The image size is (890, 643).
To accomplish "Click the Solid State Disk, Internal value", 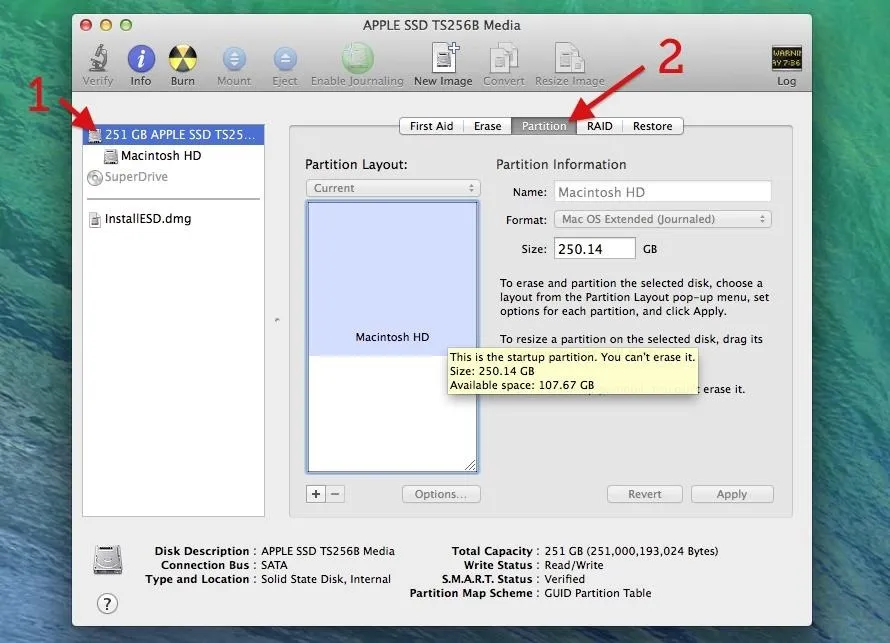I will (x=326, y=579).
